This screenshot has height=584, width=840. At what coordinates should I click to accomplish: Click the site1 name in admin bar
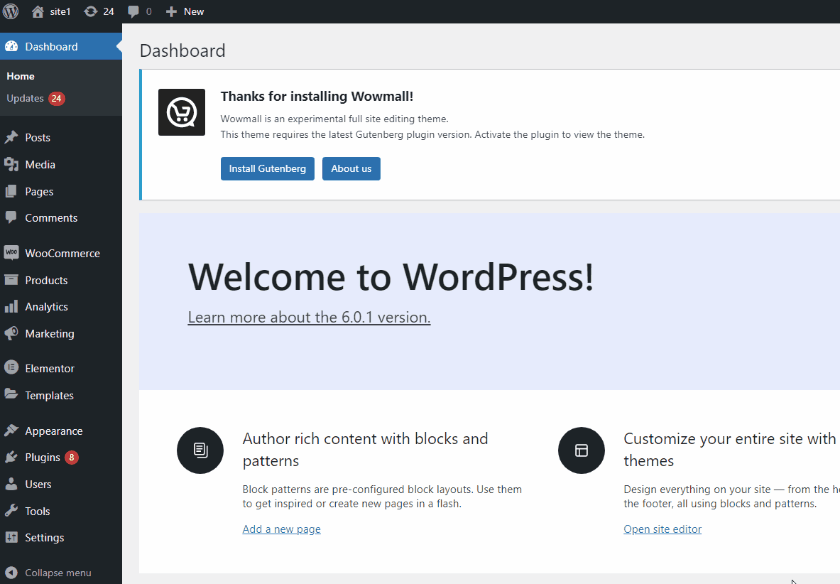point(60,12)
